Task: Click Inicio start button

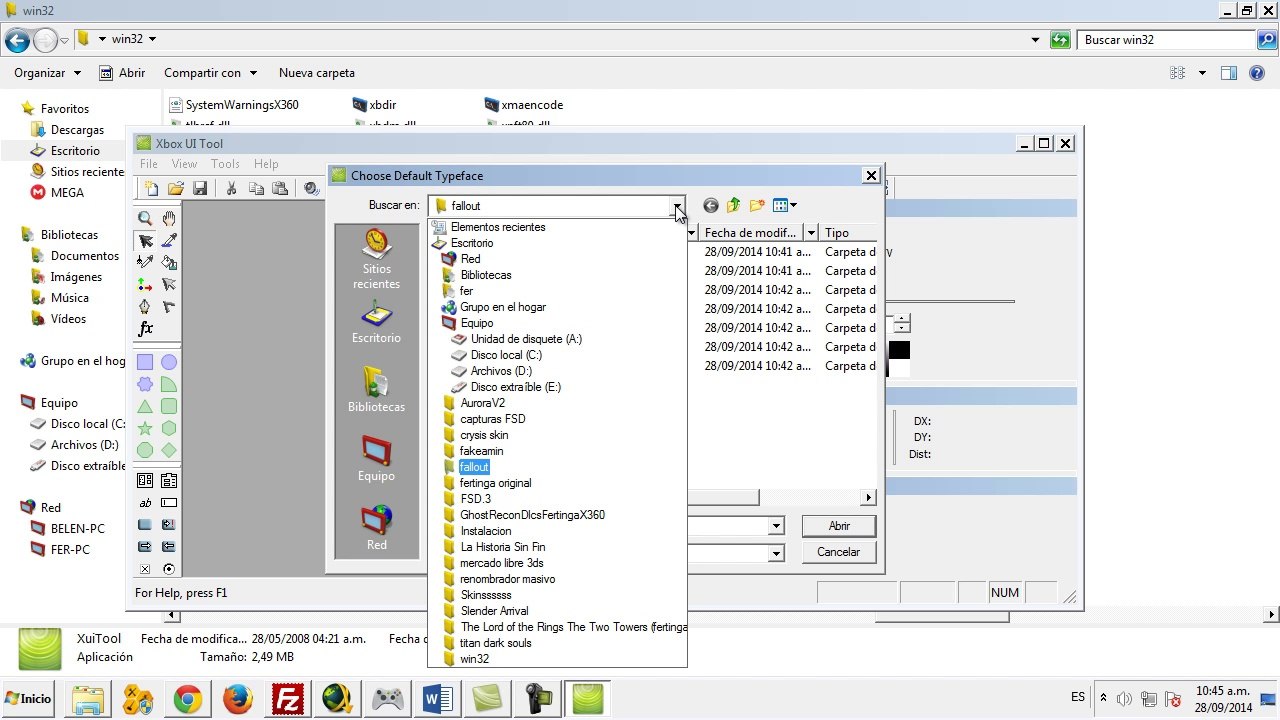Action: 28,699
